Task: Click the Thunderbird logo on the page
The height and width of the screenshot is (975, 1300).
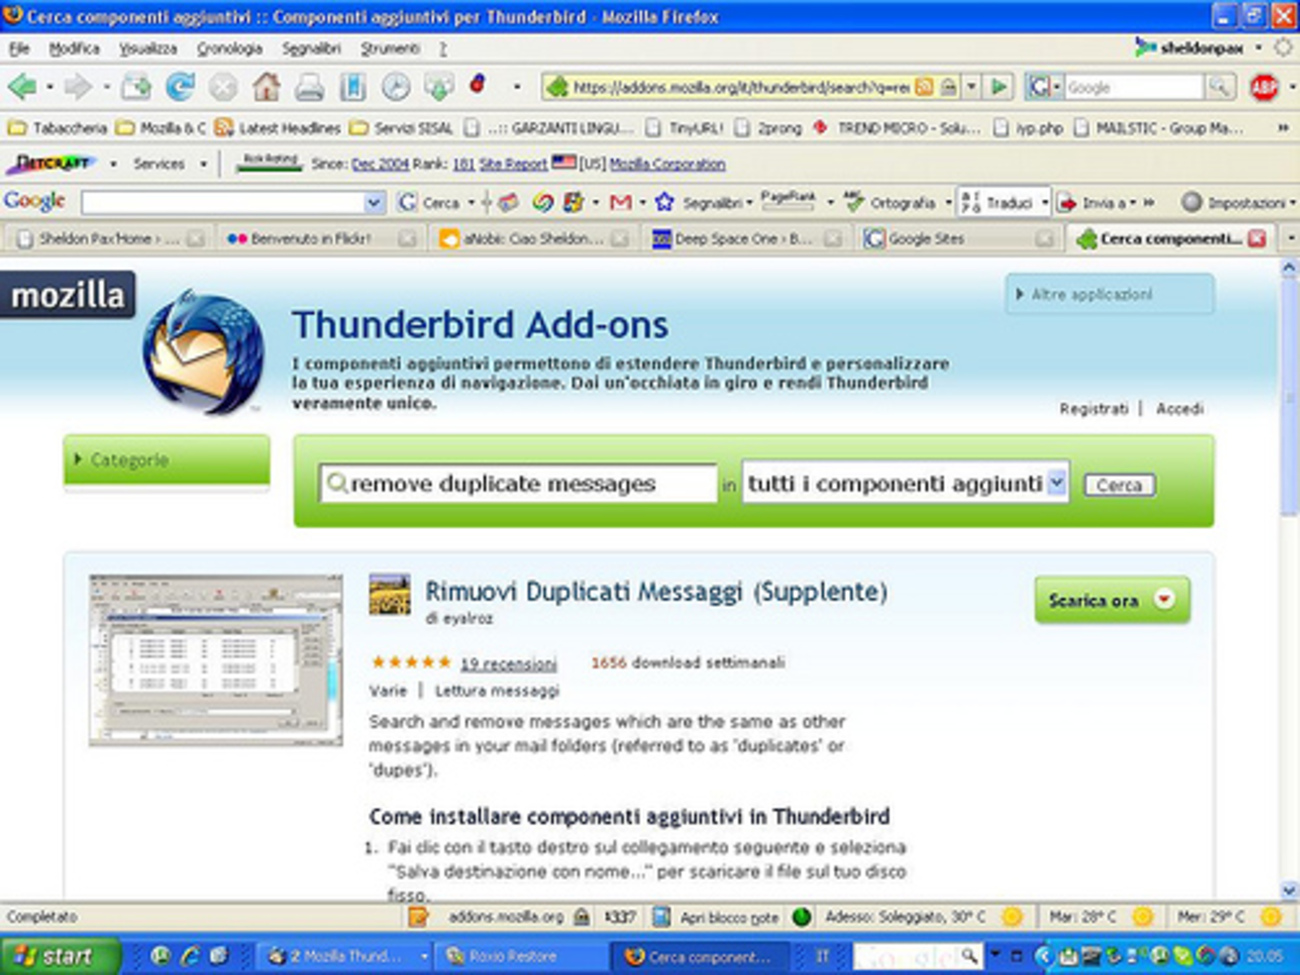Action: coord(204,352)
